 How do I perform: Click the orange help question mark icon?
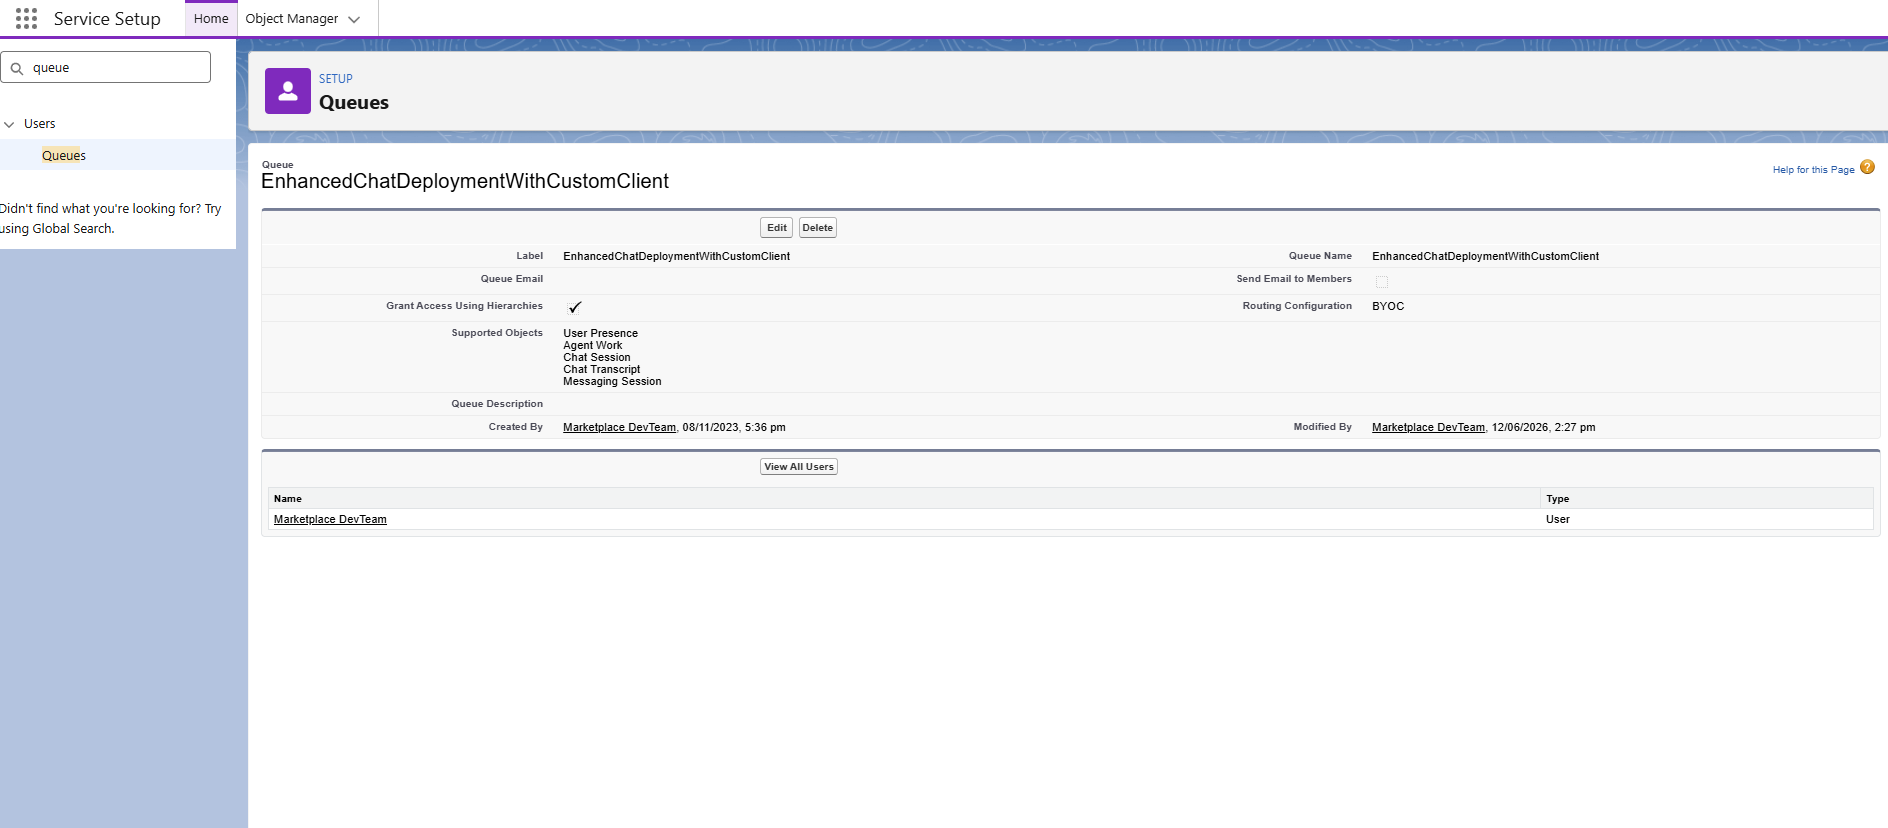pyautogui.click(x=1867, y=167)
